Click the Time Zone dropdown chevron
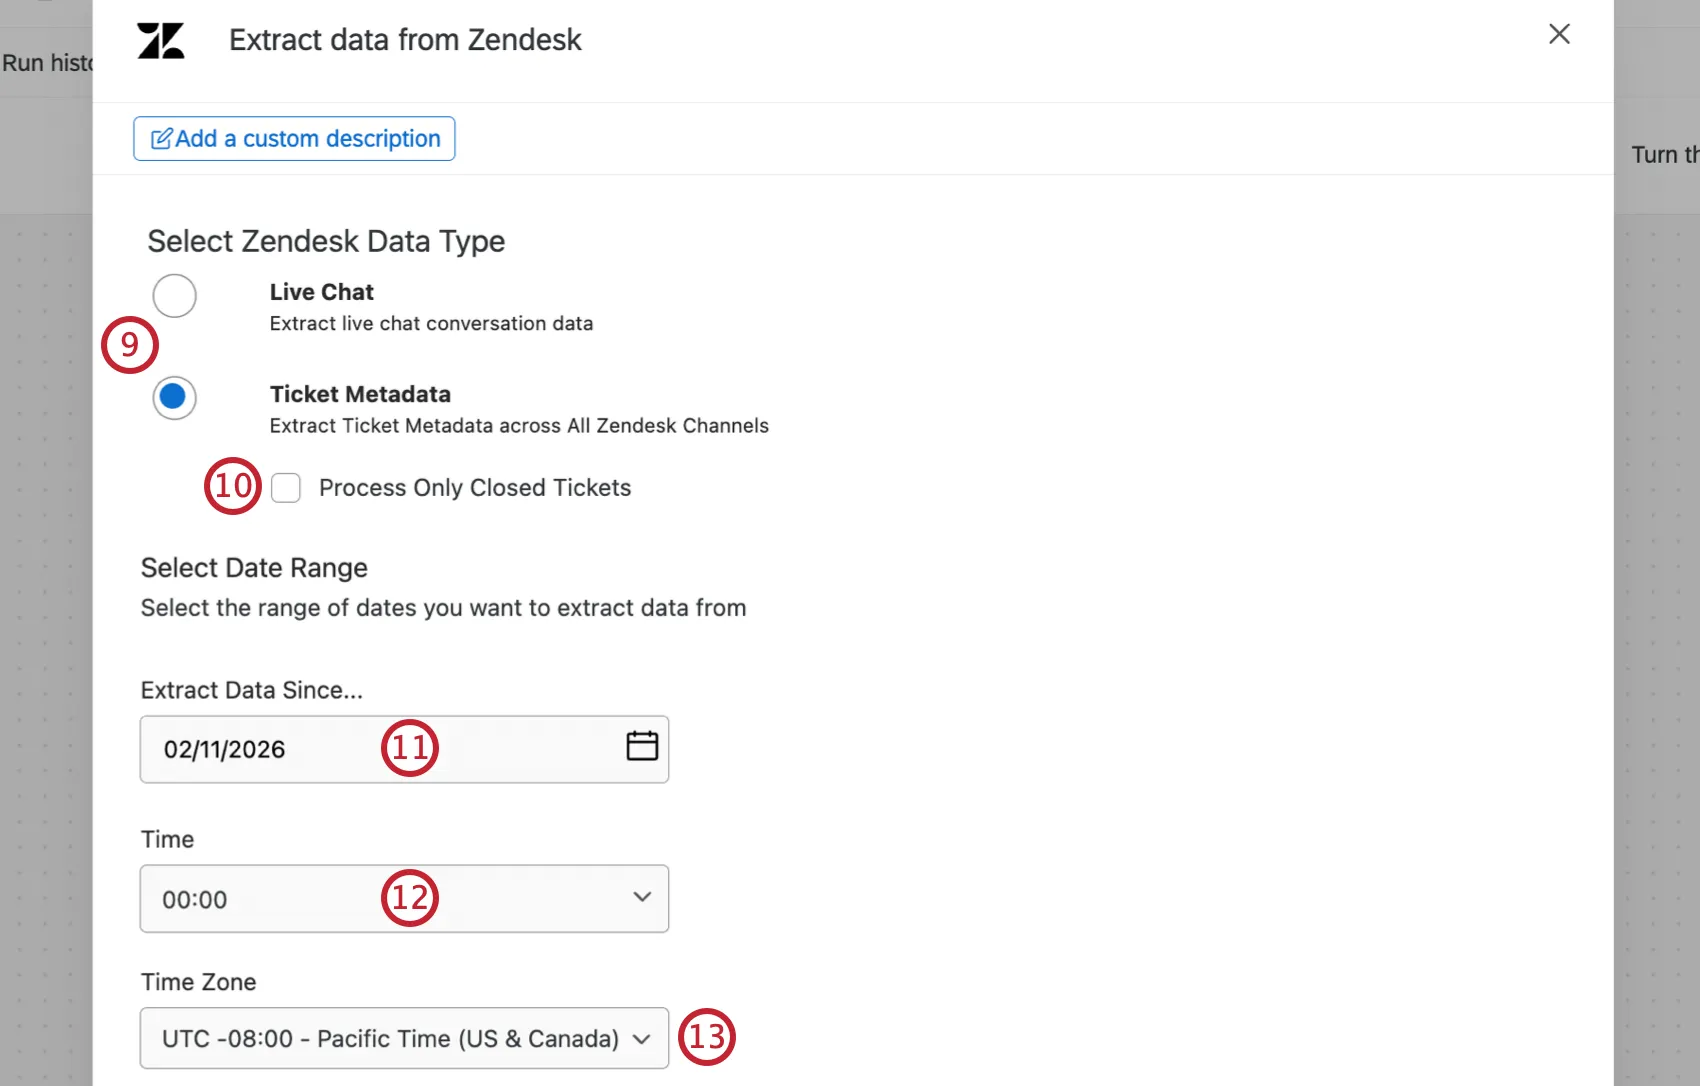The width and height of the screenshot is (1700, 1086). [642, 1038]
